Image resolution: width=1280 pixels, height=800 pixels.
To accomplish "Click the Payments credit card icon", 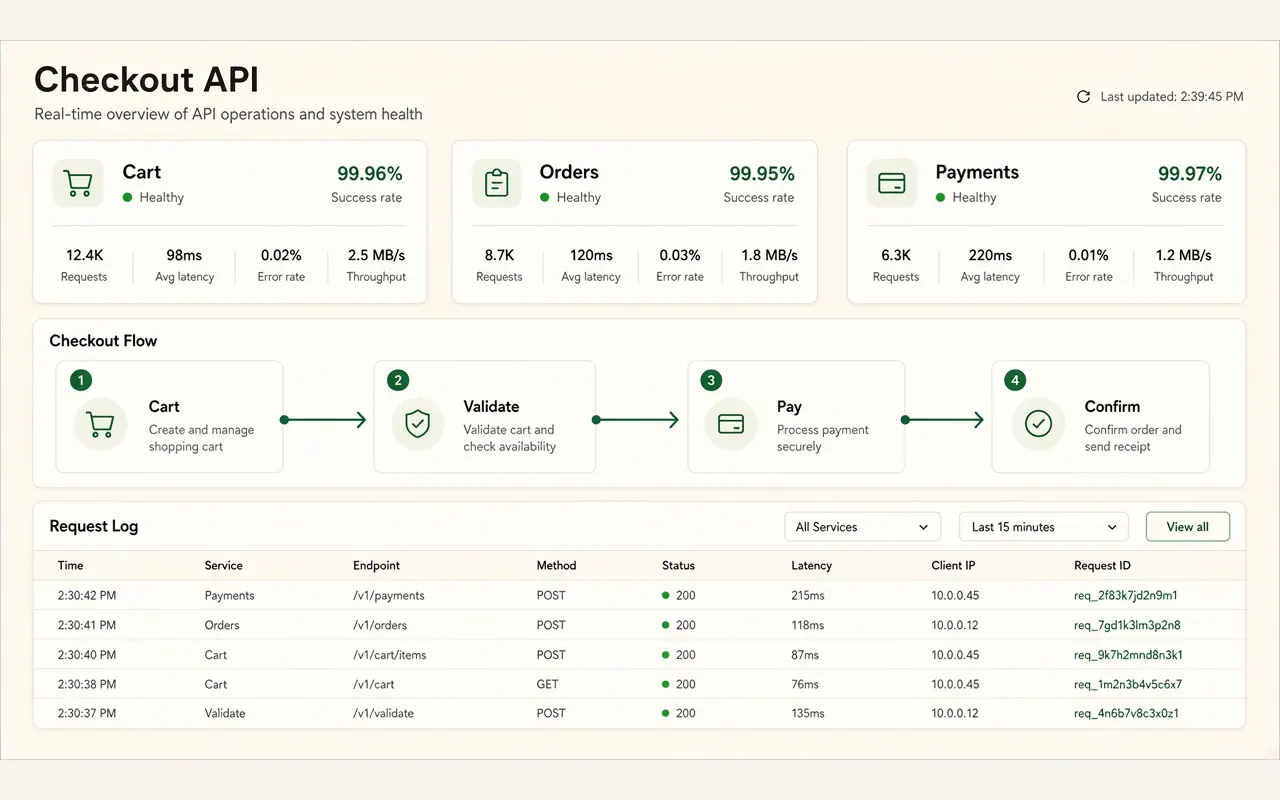I will click(x=891, y=183).
